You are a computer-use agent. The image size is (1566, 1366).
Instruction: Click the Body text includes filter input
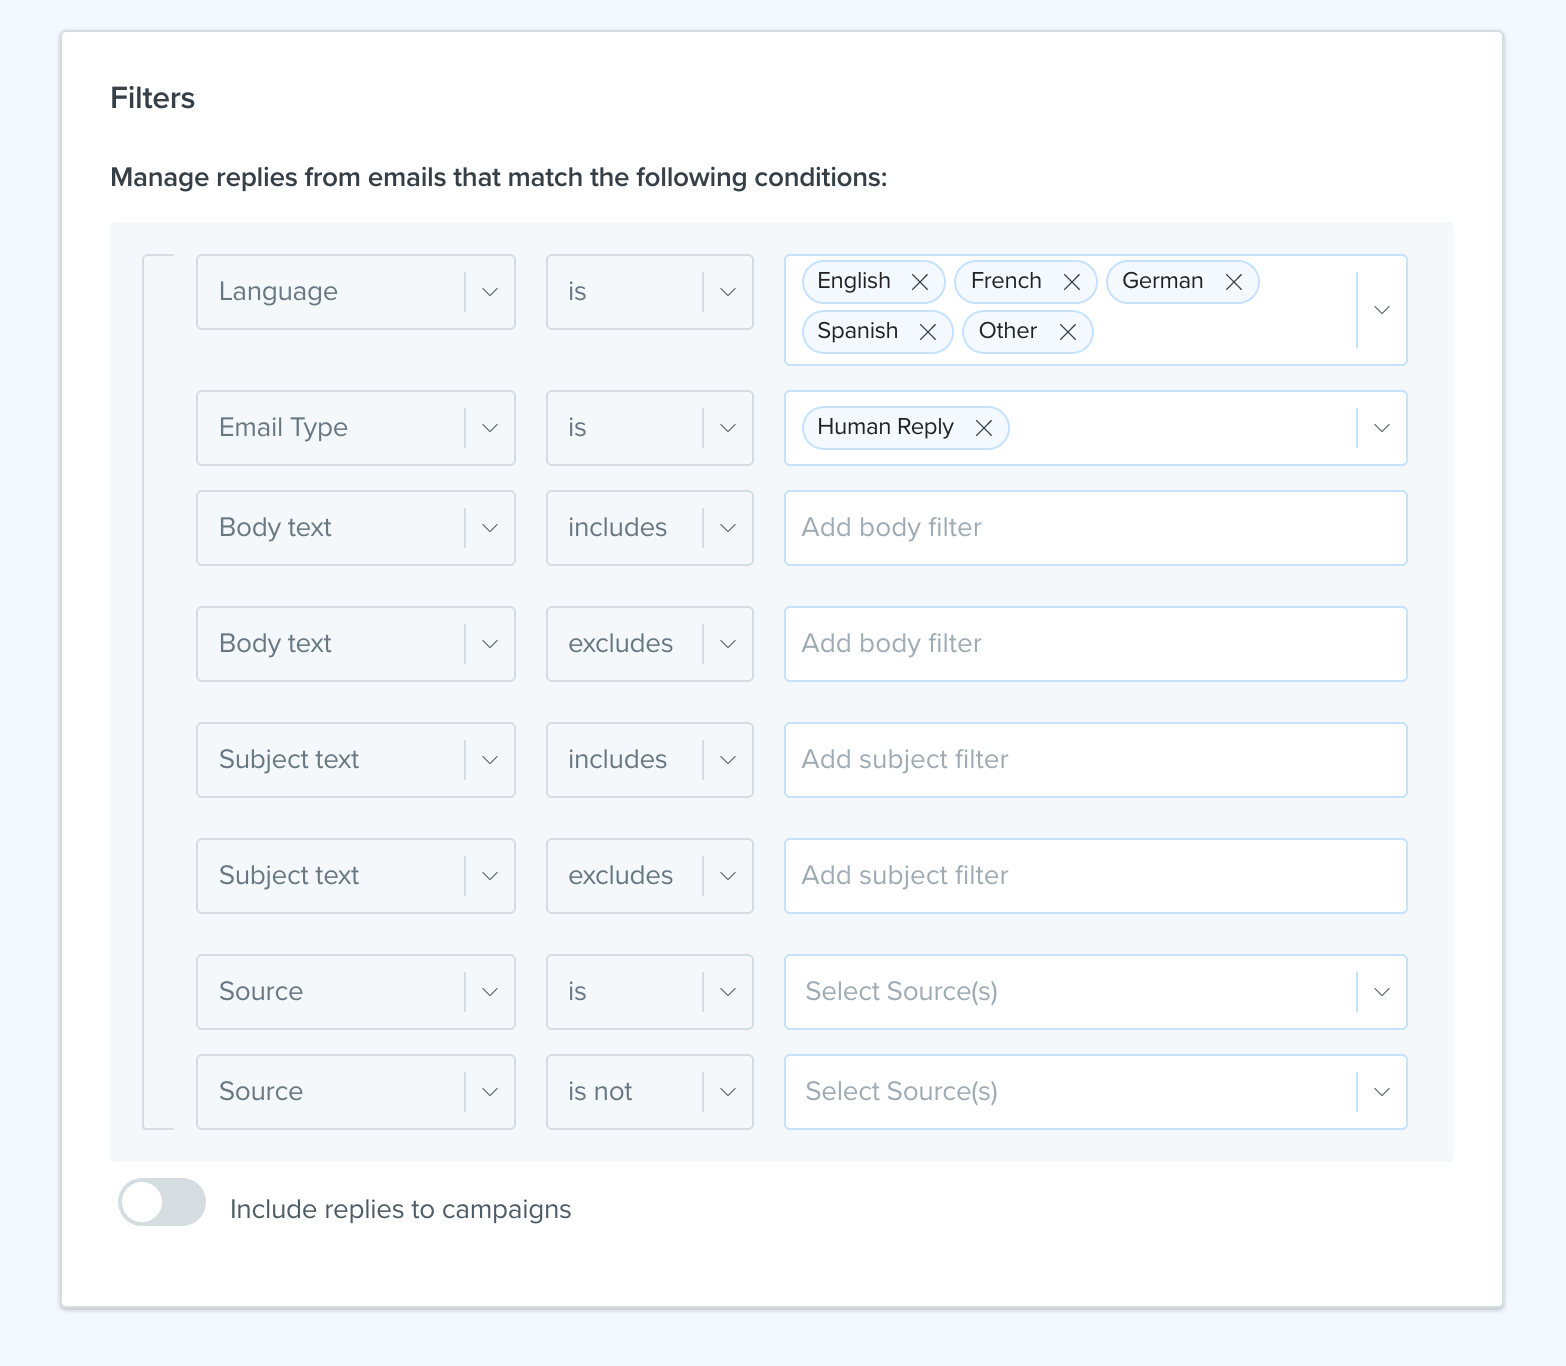(x=1096, y=528)
